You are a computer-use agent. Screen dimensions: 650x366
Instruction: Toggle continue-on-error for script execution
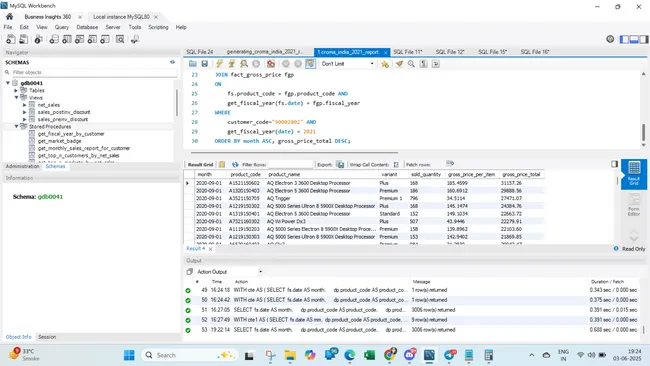[271, 64]
